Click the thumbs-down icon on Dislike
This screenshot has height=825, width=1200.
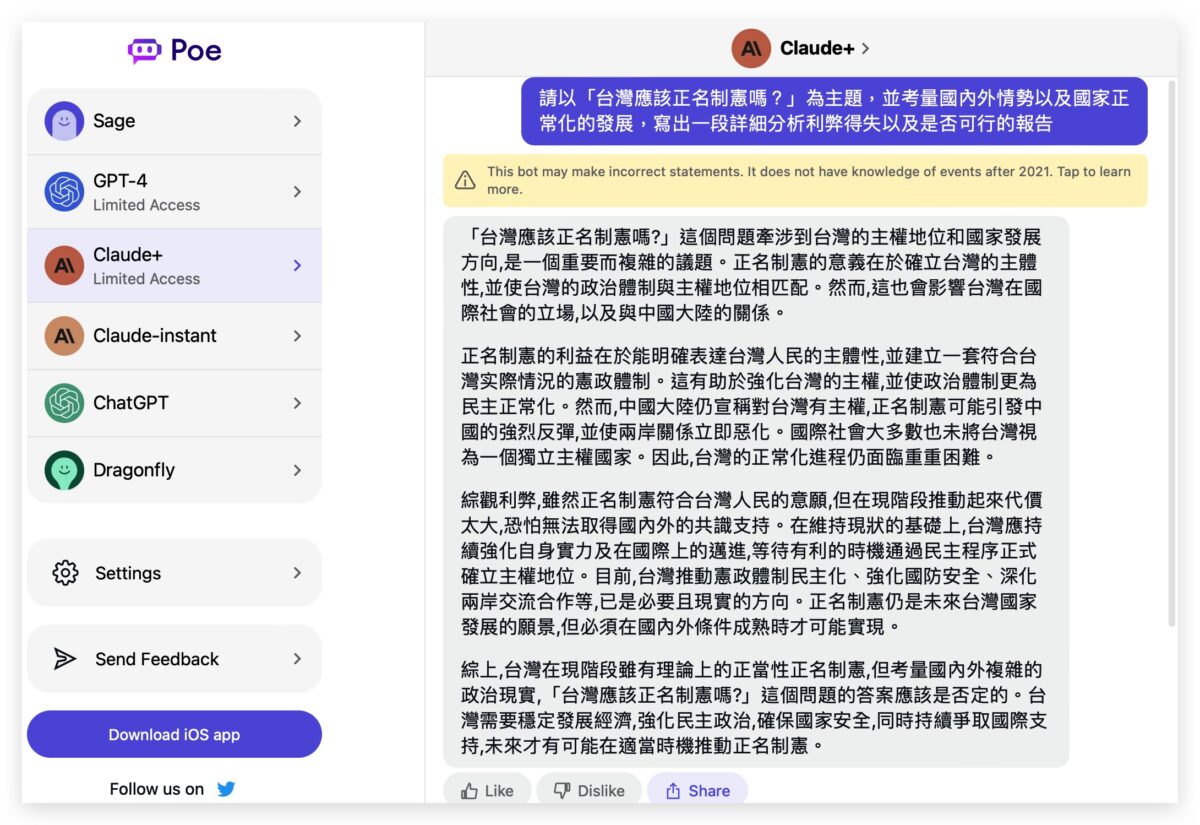(x=562, y=791)
